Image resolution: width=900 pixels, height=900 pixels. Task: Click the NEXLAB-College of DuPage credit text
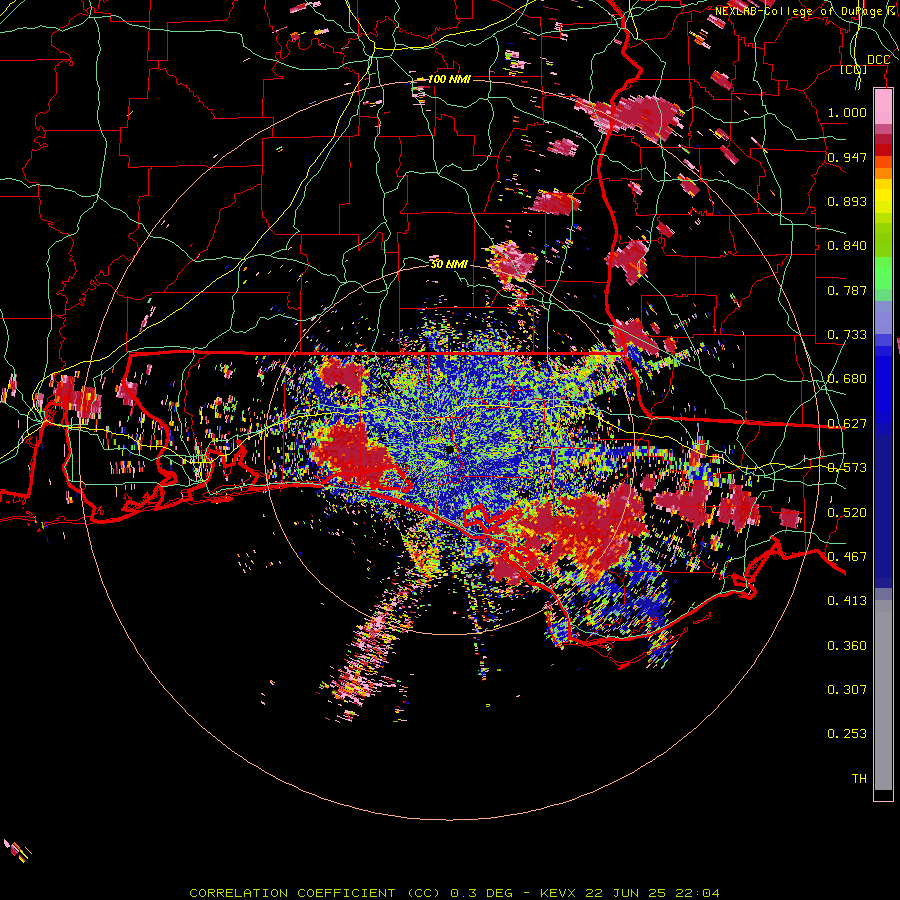805,11
